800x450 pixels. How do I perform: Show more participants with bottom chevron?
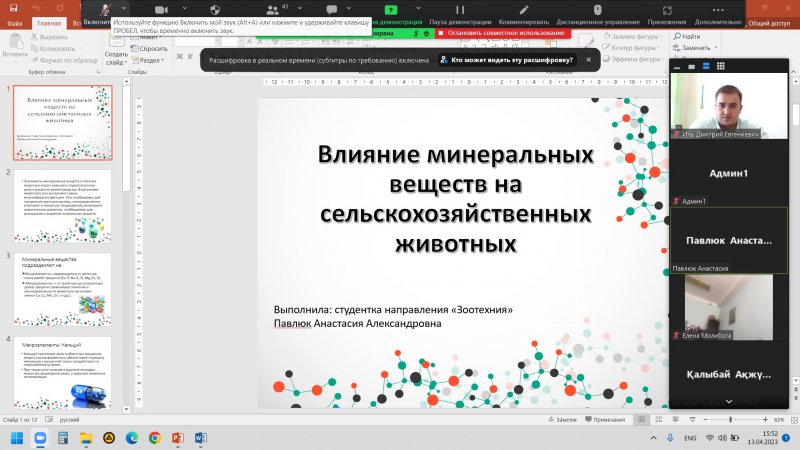tap(729, 402)
